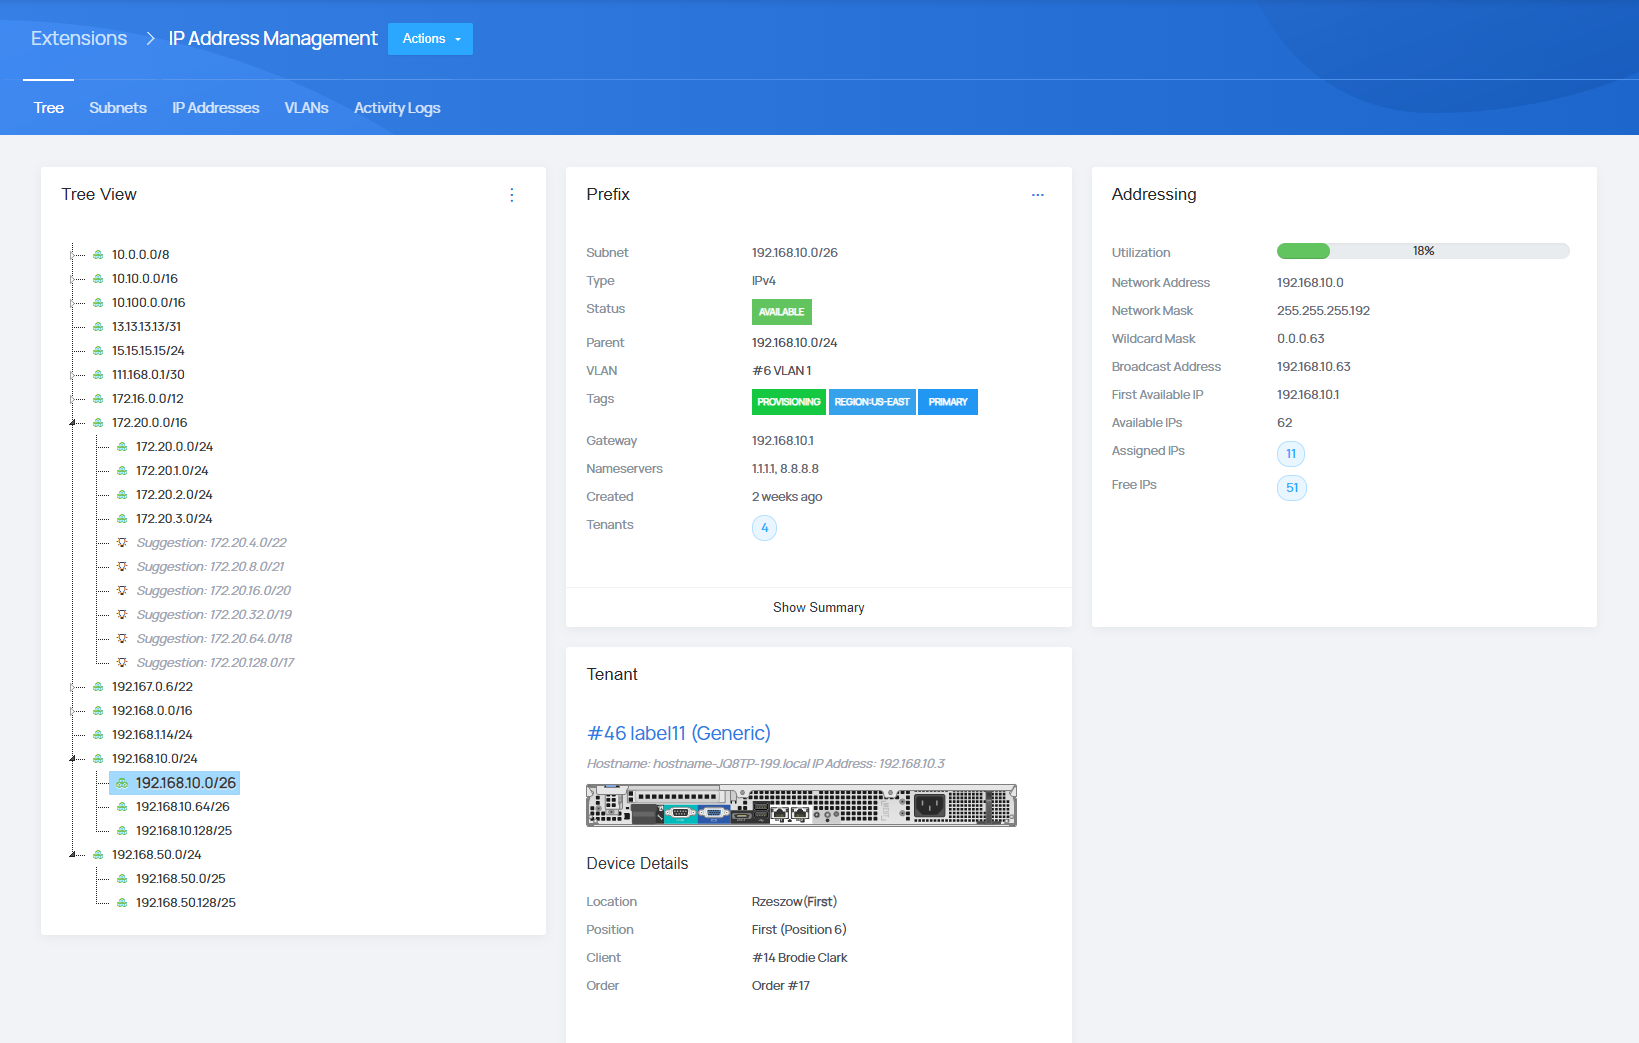Viewport: 1639px width, 1043px height.
Task: Click the network icon beside 10.0.0.0/8
Action: click(98, 255)
